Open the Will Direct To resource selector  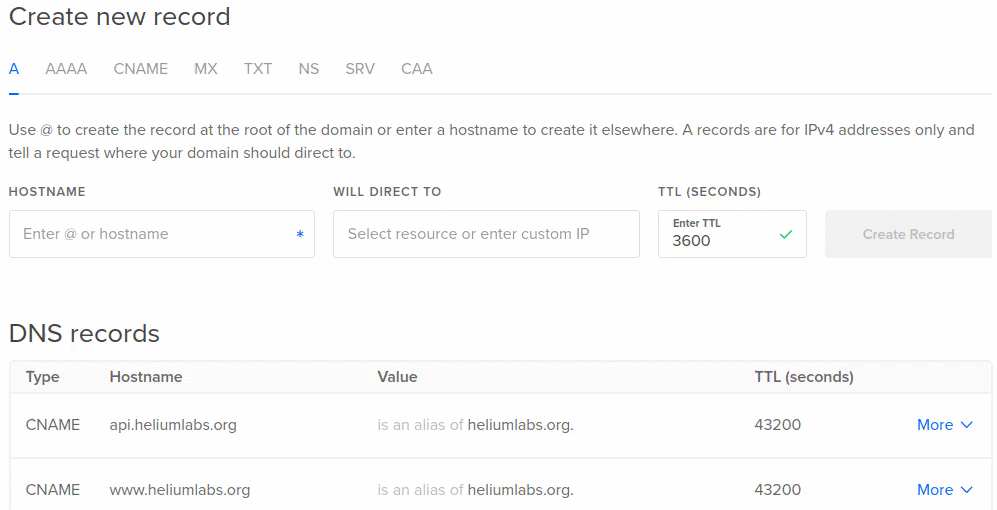(486, 234)
